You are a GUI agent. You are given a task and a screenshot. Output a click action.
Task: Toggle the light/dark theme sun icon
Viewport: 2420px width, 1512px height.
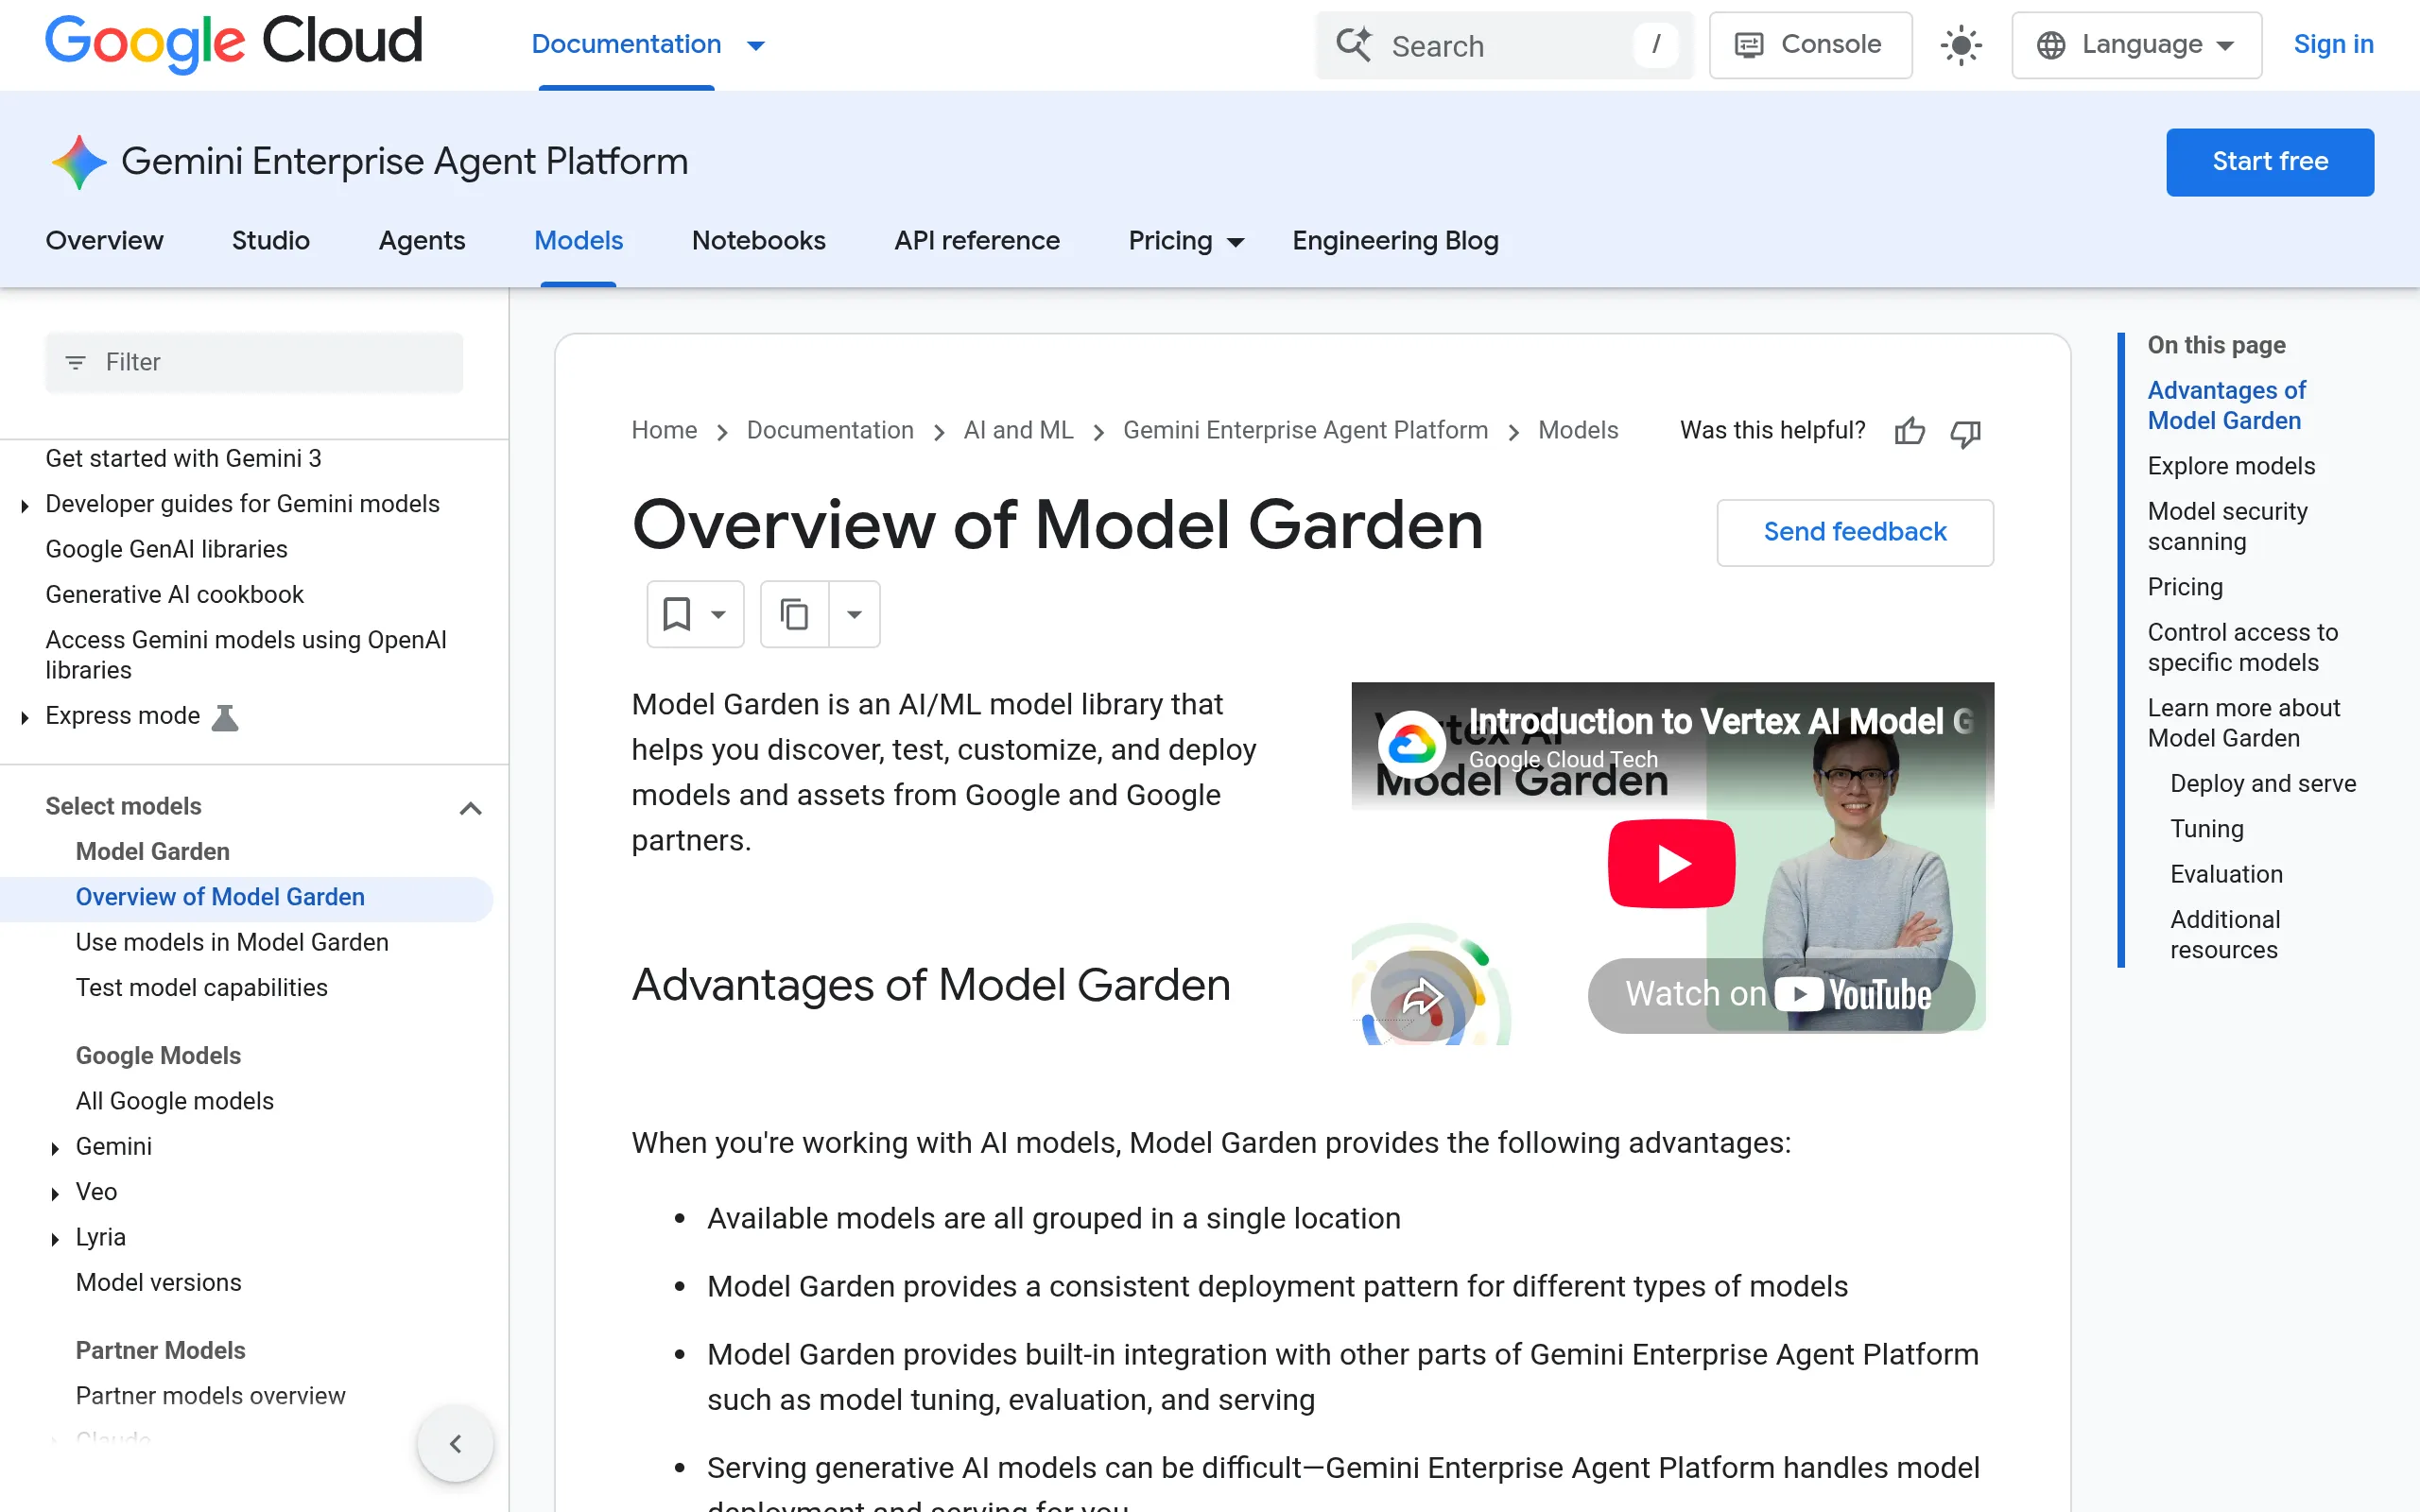[1961, 45]
